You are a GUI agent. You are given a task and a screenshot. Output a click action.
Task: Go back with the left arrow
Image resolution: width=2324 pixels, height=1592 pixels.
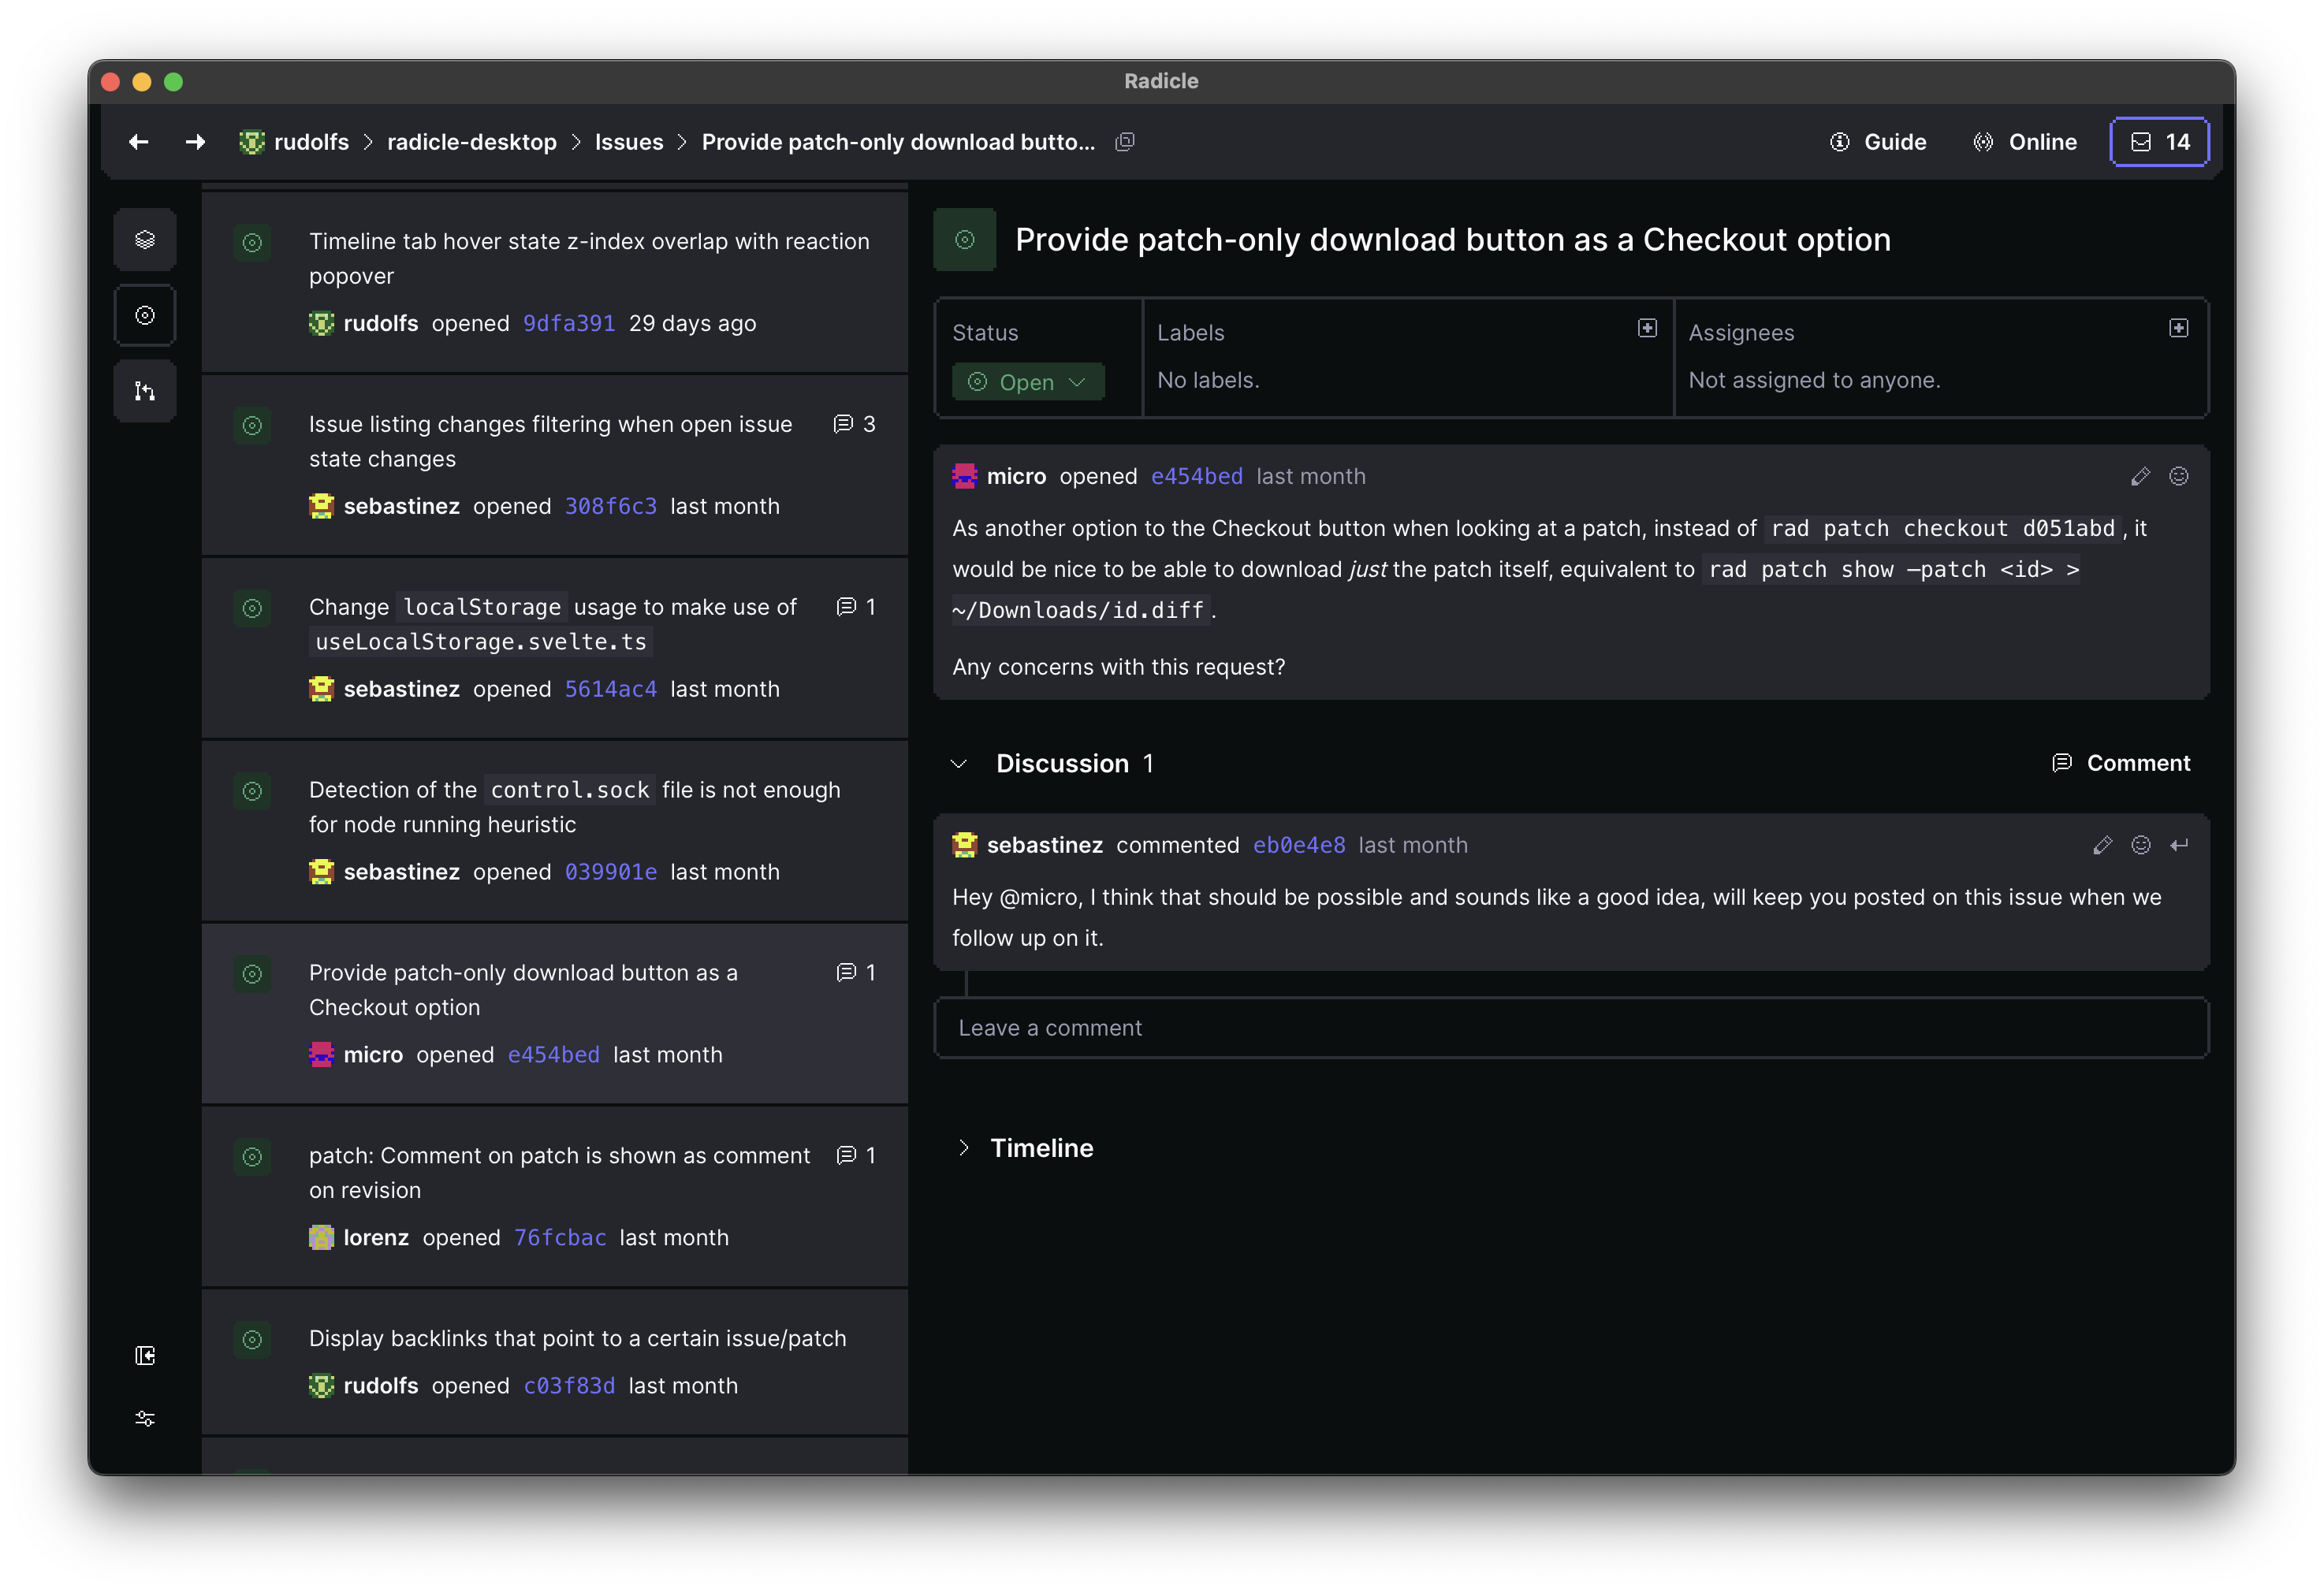click(139, 142)
